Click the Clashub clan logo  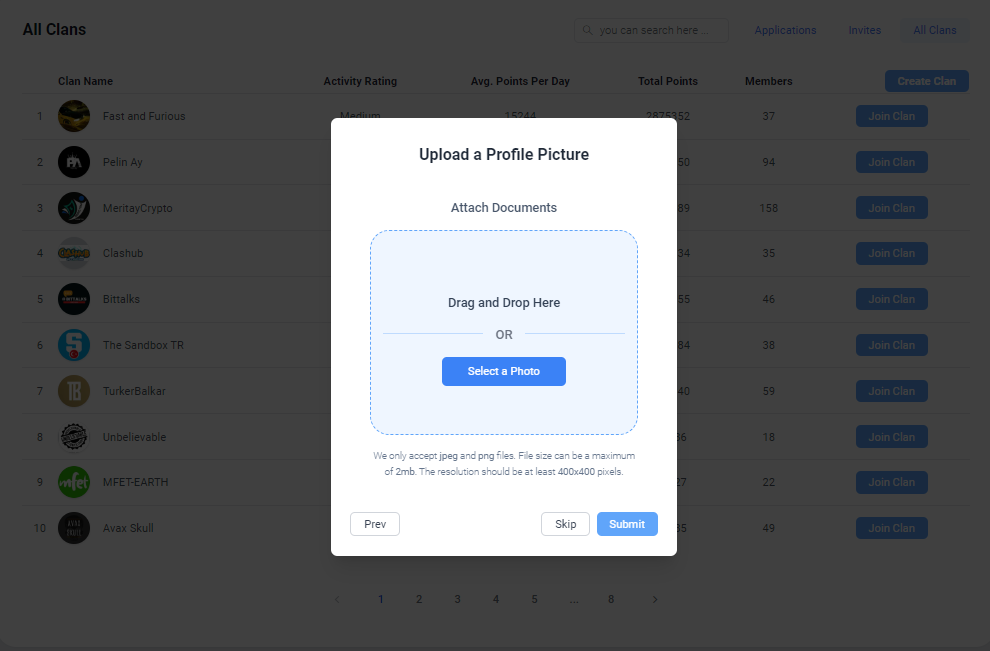(x=74, y=253)
